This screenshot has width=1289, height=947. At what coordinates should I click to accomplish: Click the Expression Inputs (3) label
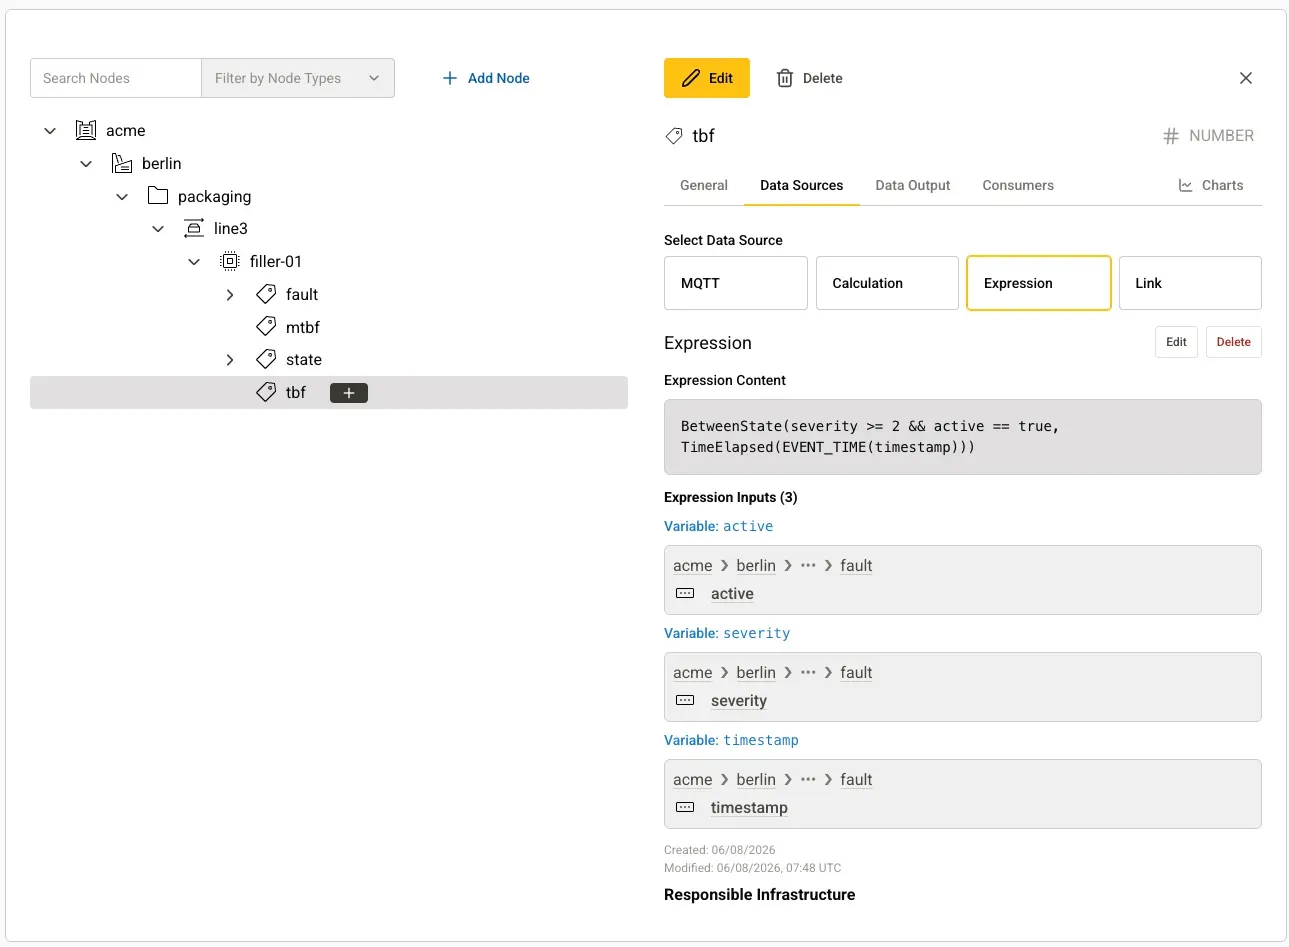[x=731, y=497]
